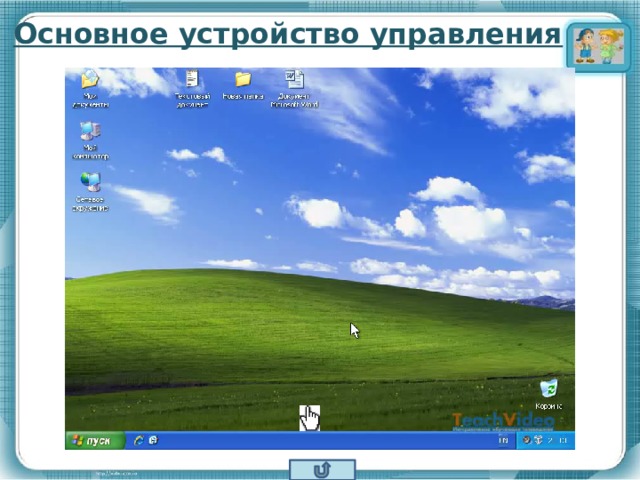Click the second system tray icon
The width and height of the screenshot is (640, 480).
(538, 440)
